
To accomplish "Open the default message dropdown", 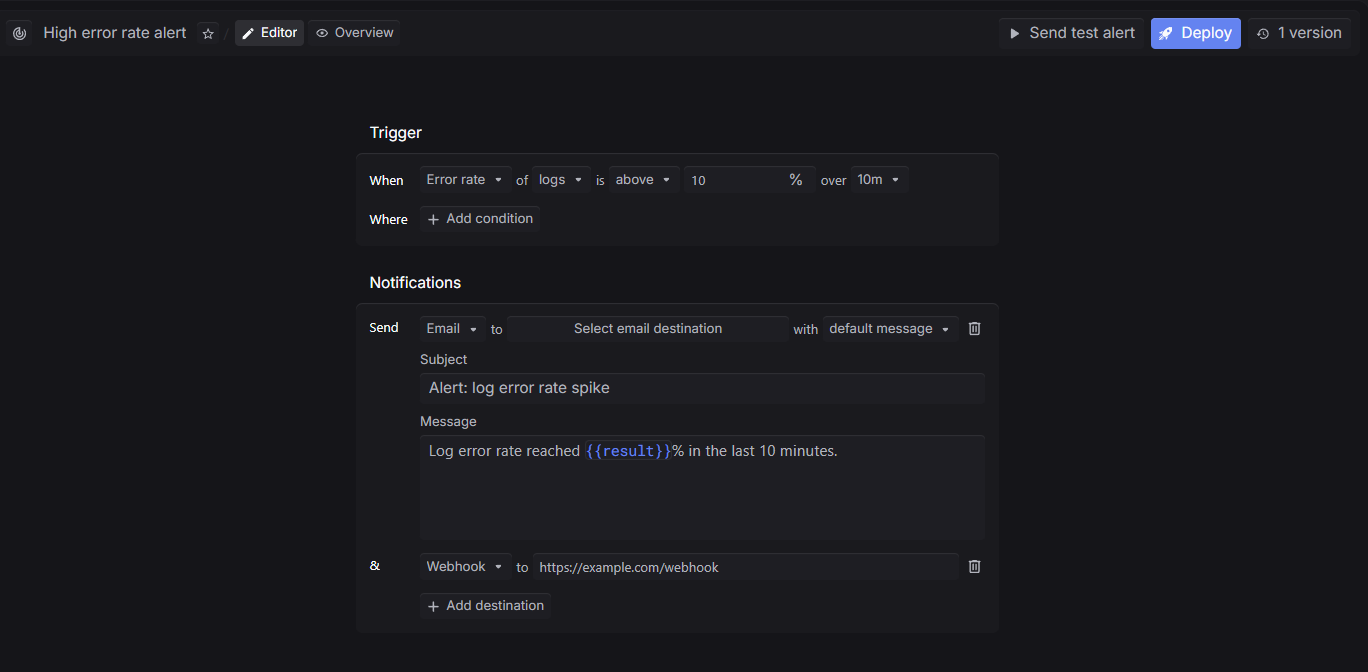I will tap(890, 329).
